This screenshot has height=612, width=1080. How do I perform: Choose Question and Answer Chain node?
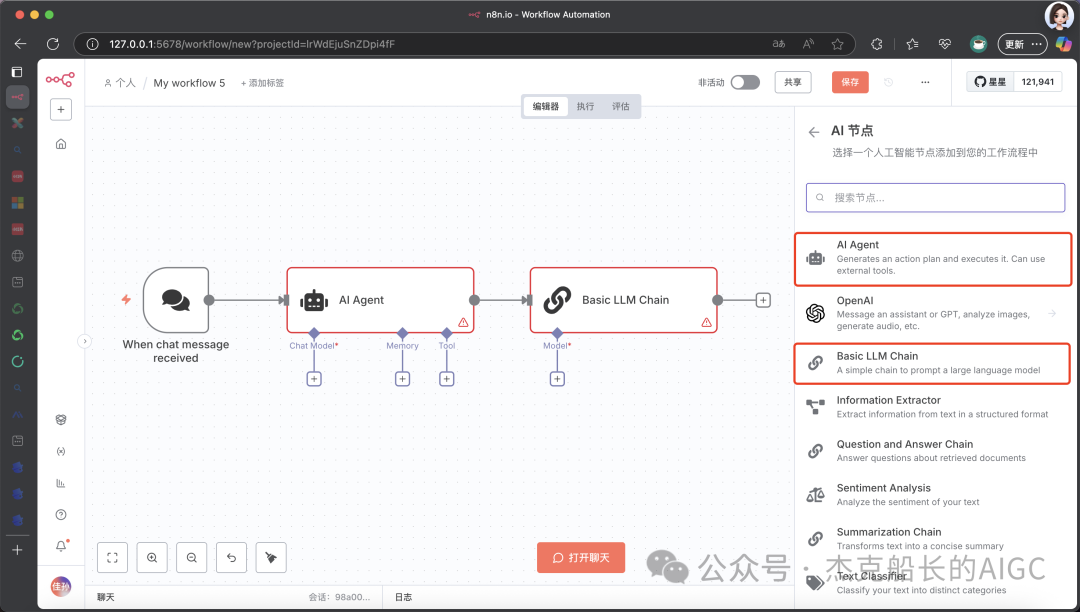933,451
